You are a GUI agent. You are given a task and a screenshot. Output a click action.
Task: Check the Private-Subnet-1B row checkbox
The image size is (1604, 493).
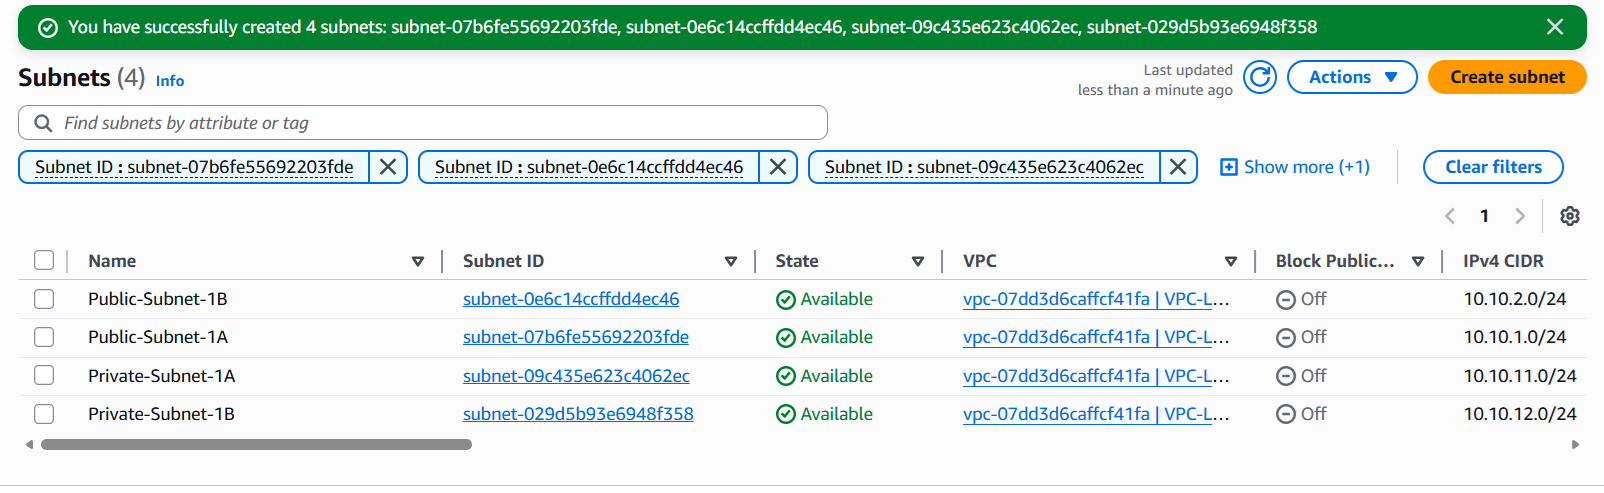[x=44, y=414]
